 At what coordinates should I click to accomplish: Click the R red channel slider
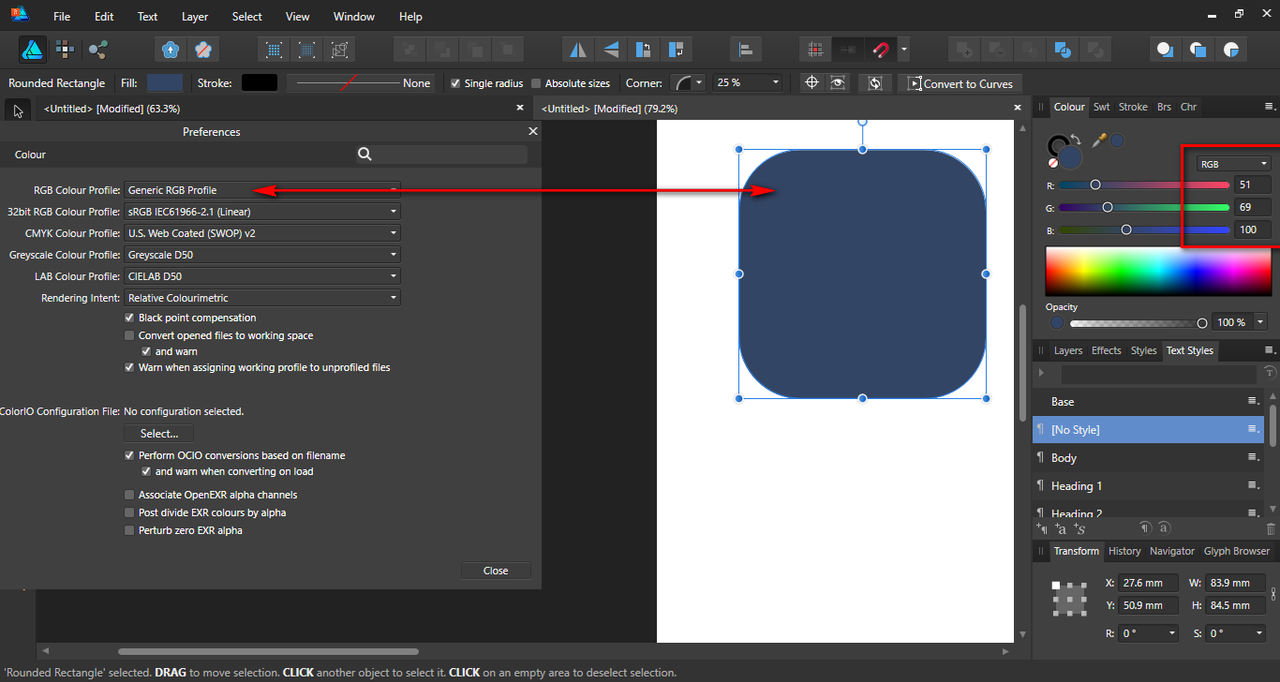pyautogui.click(x=1144, y=185)
